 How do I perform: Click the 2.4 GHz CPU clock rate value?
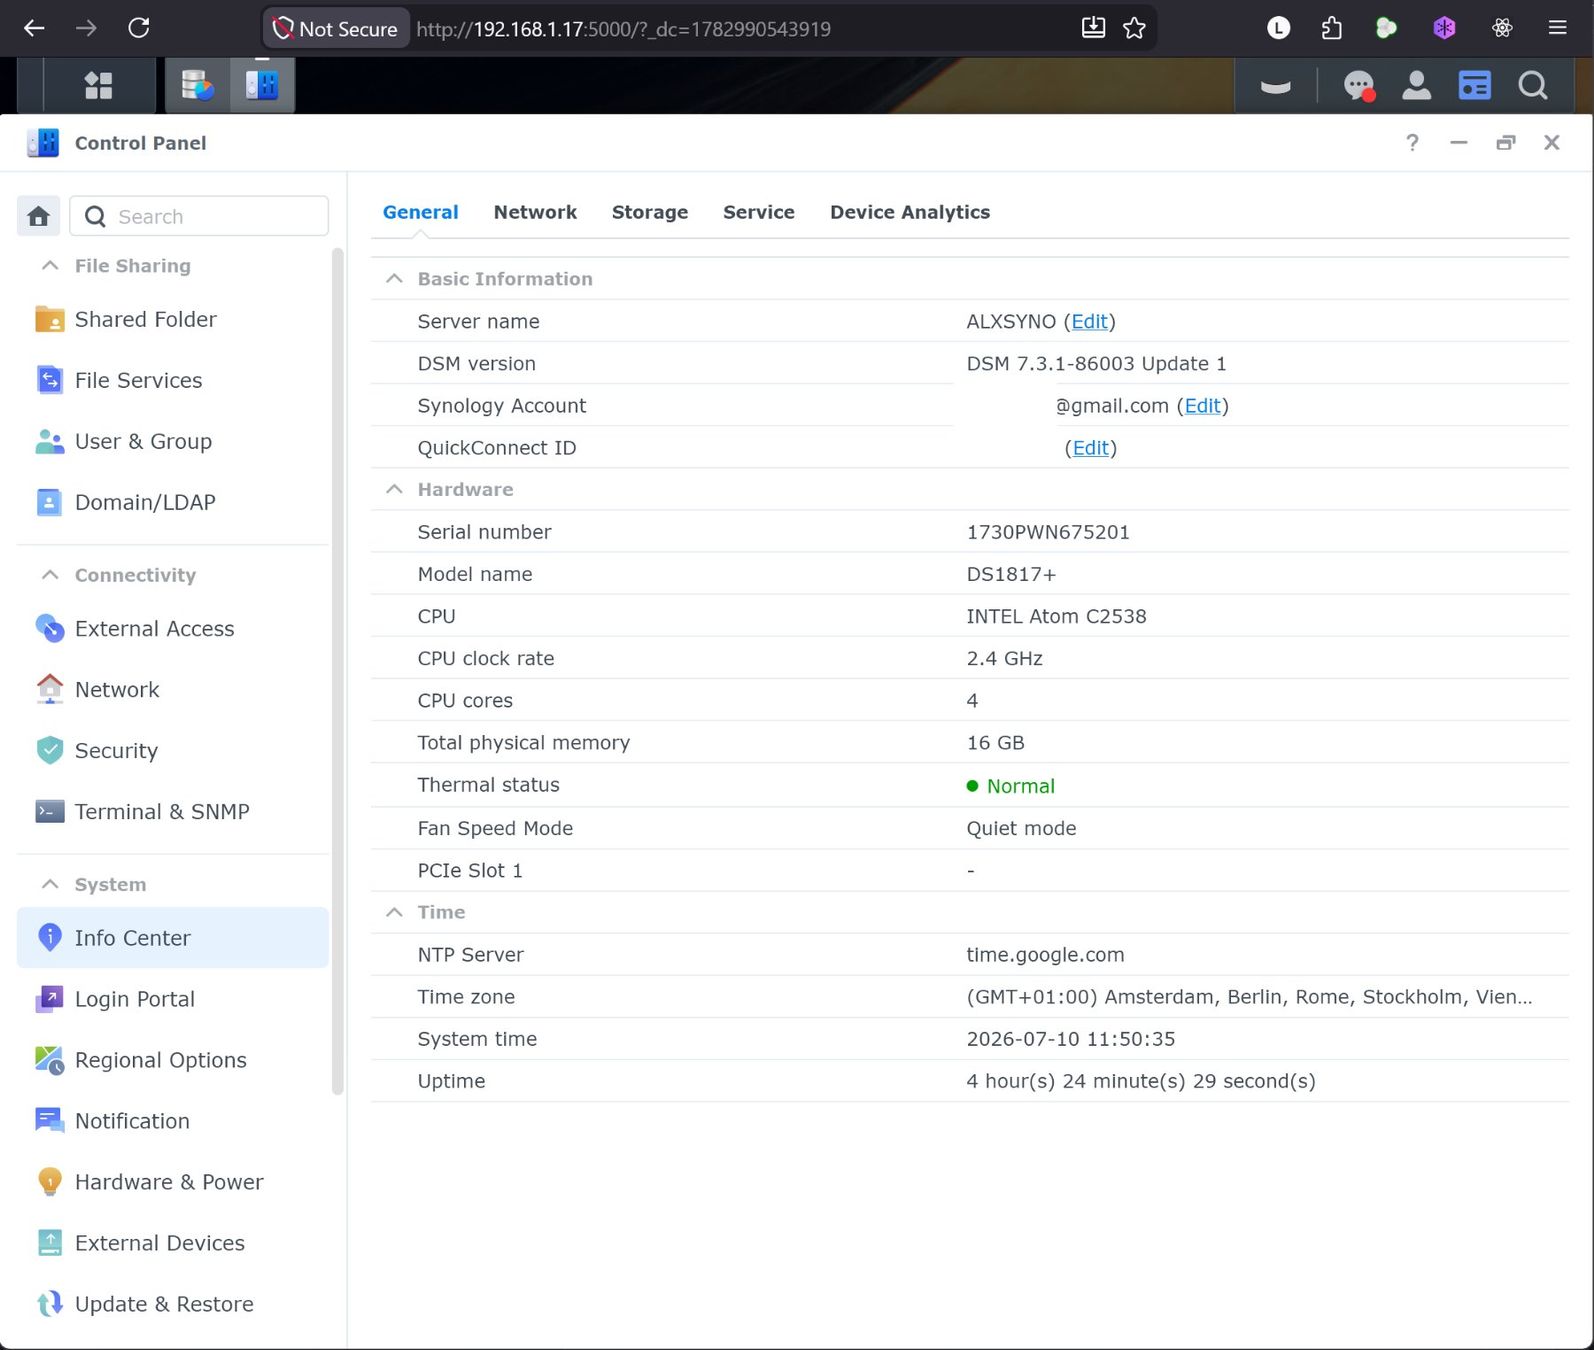(1004, 658)
